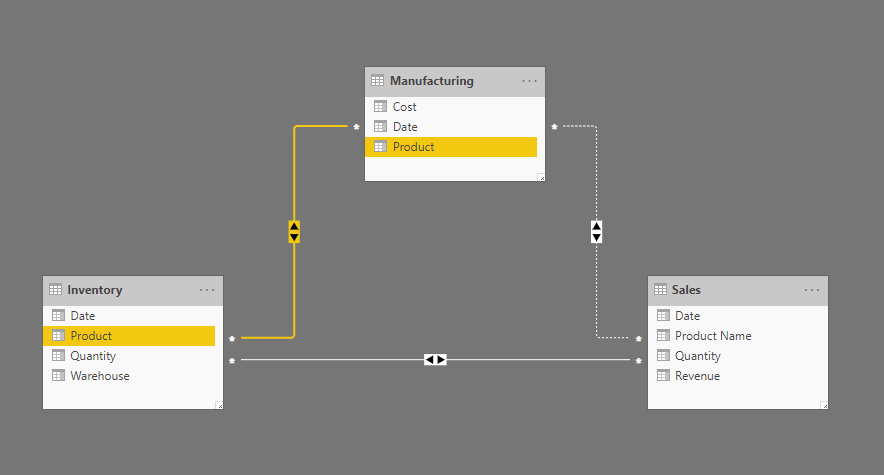The image size is (884, 475).
Task: Click the resize handle of Sales table
Action: [823, 405]
